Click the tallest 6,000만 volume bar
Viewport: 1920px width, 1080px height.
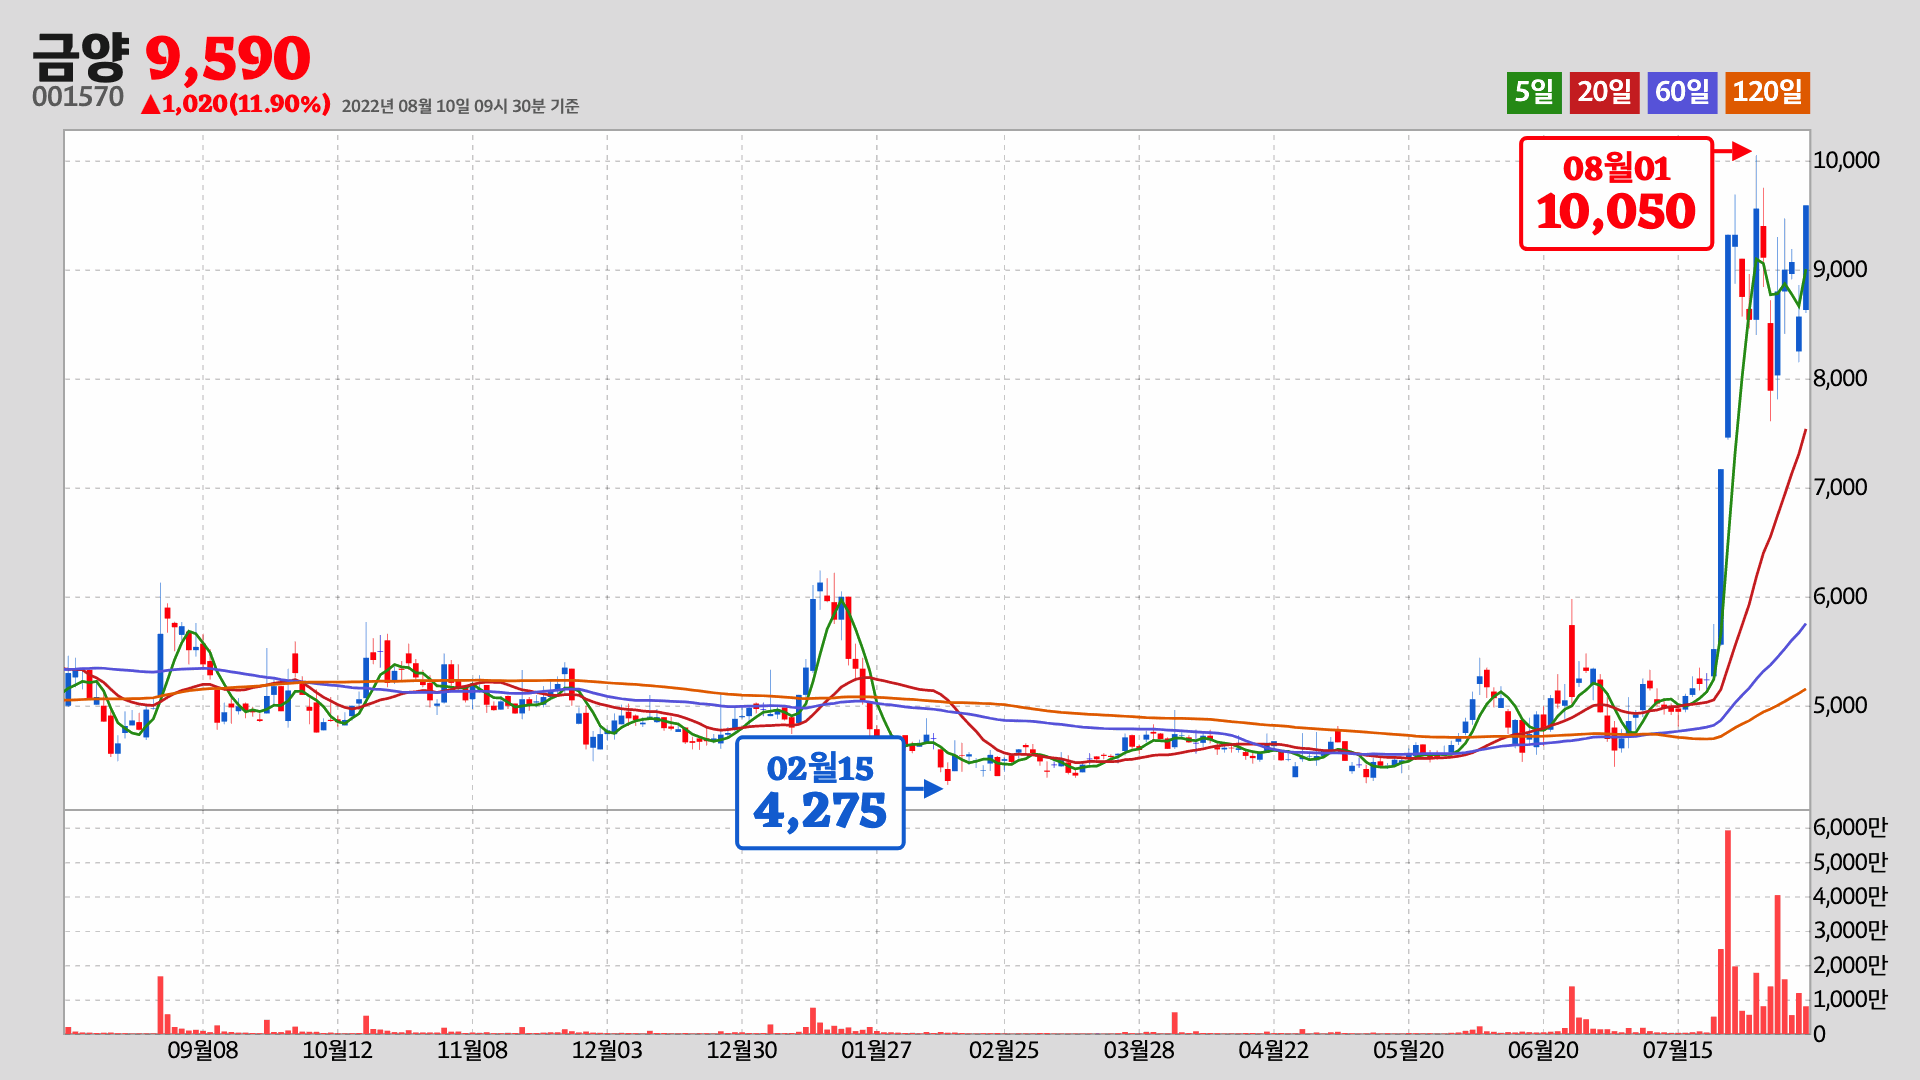tap(1727, 932)
